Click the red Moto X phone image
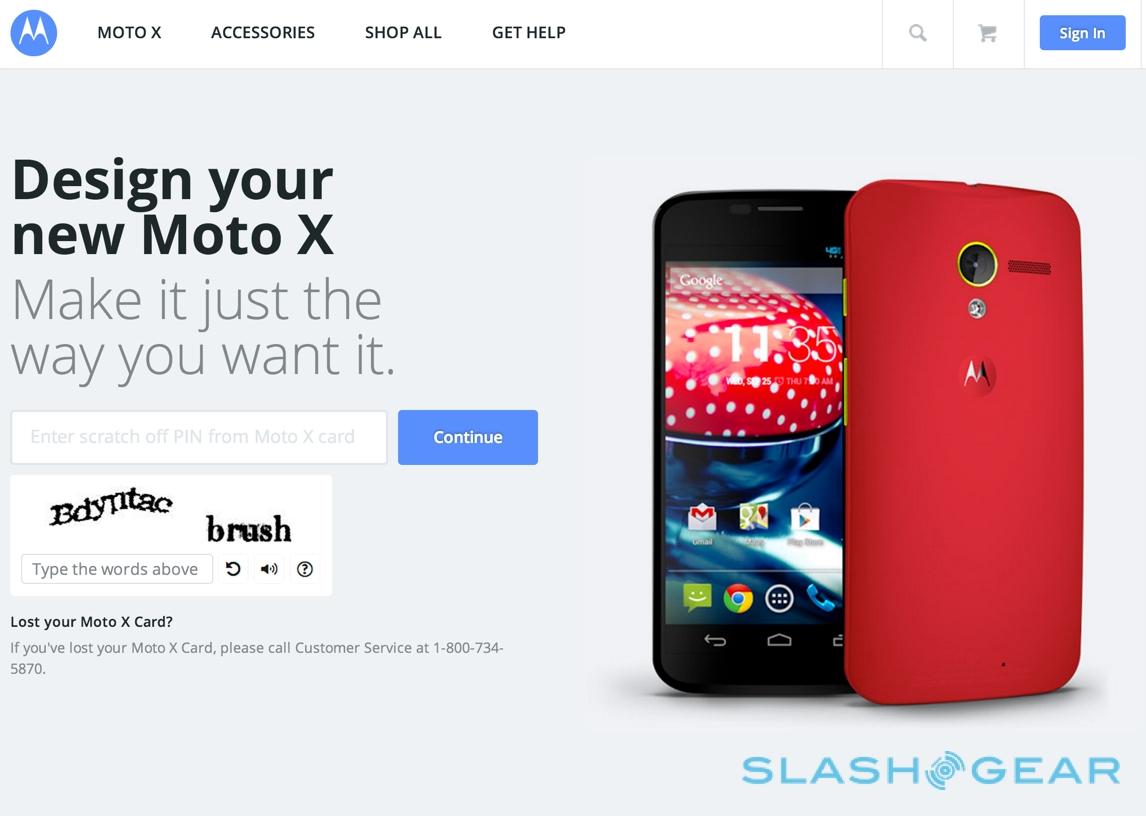 pyautogui.click(x=962, y=442)
